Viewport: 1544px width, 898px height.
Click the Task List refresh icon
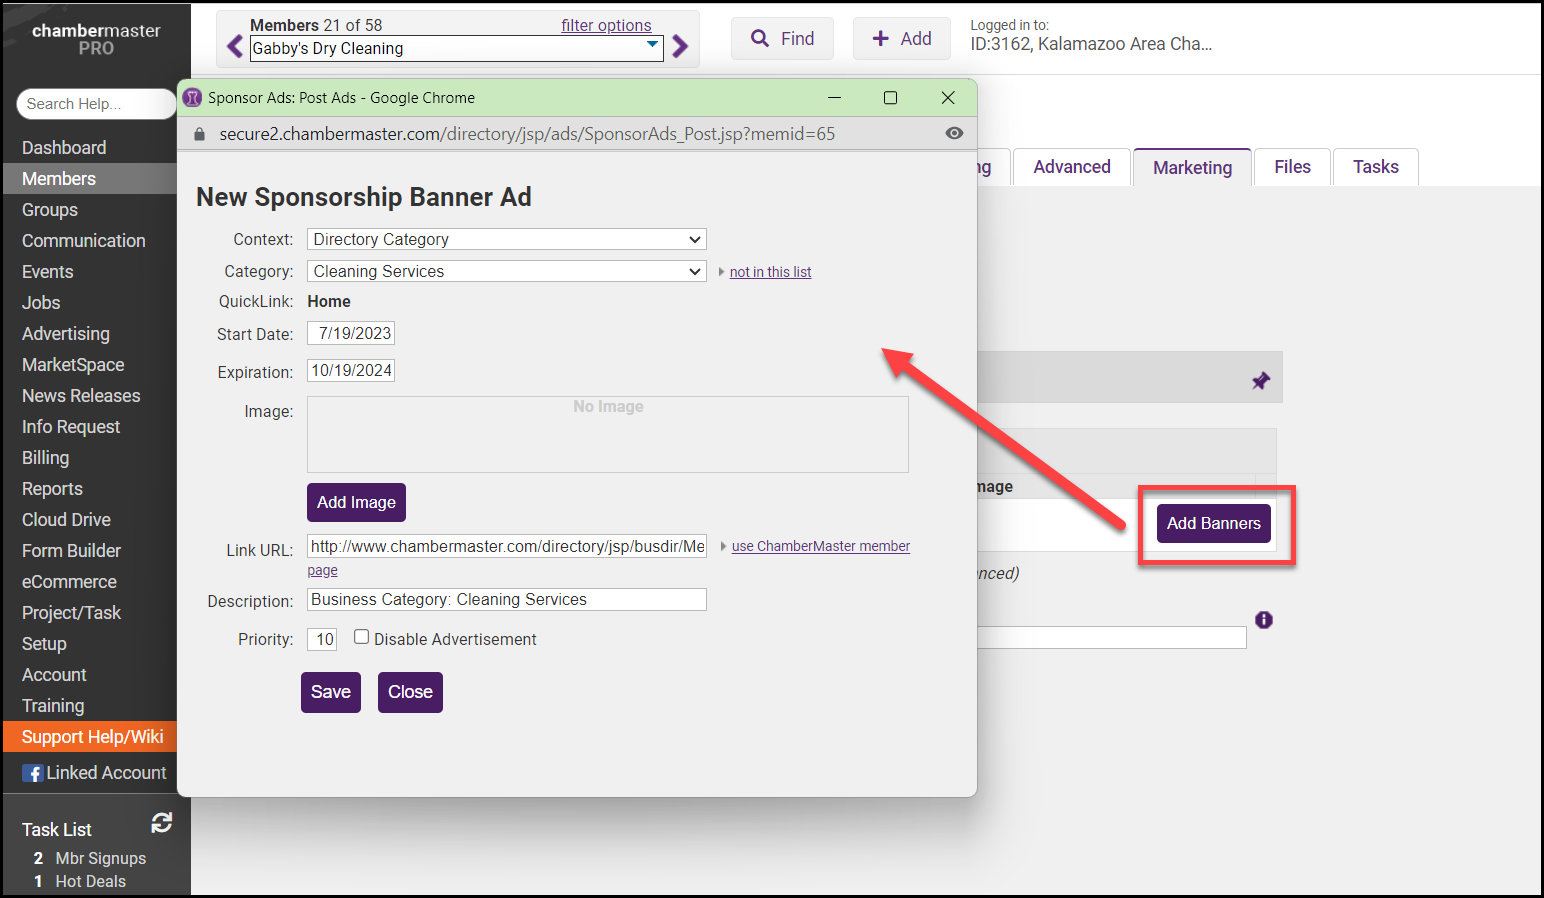(x=161, y=823)
